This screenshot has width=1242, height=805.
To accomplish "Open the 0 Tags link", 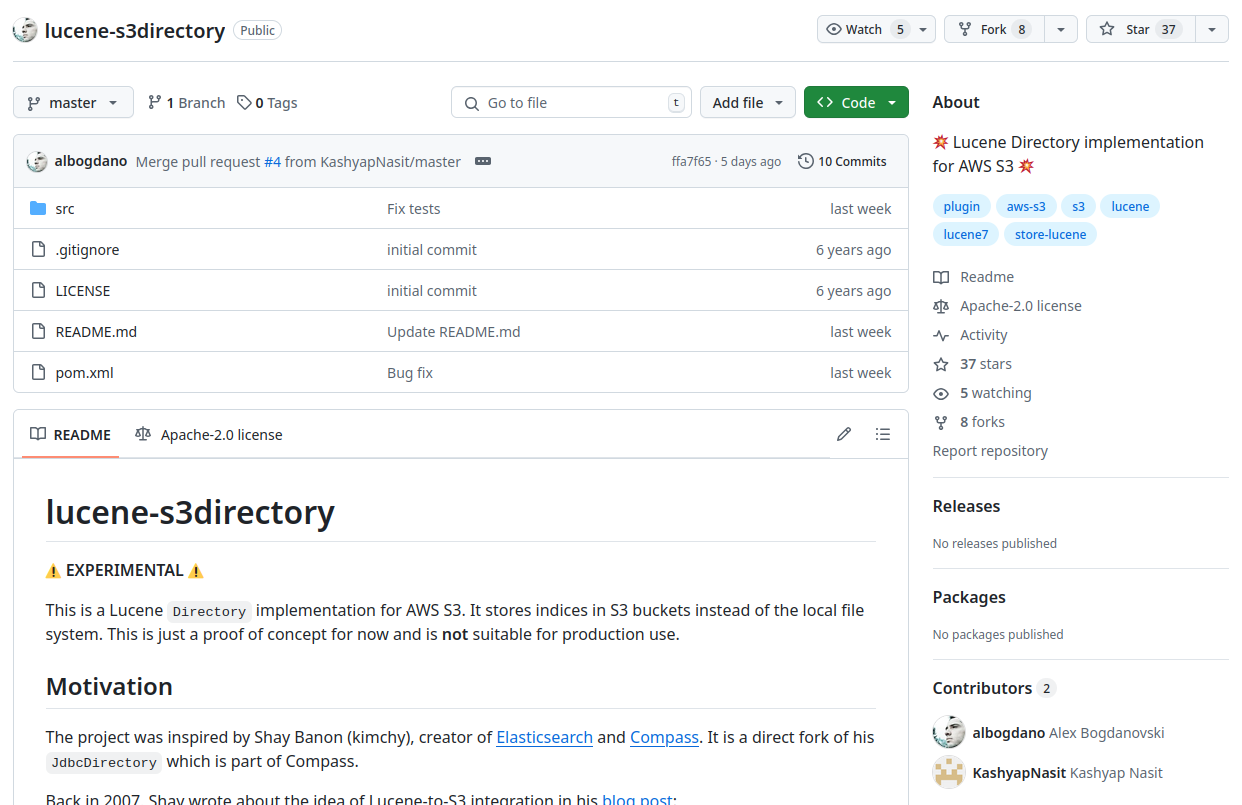I will pos(267,102).
